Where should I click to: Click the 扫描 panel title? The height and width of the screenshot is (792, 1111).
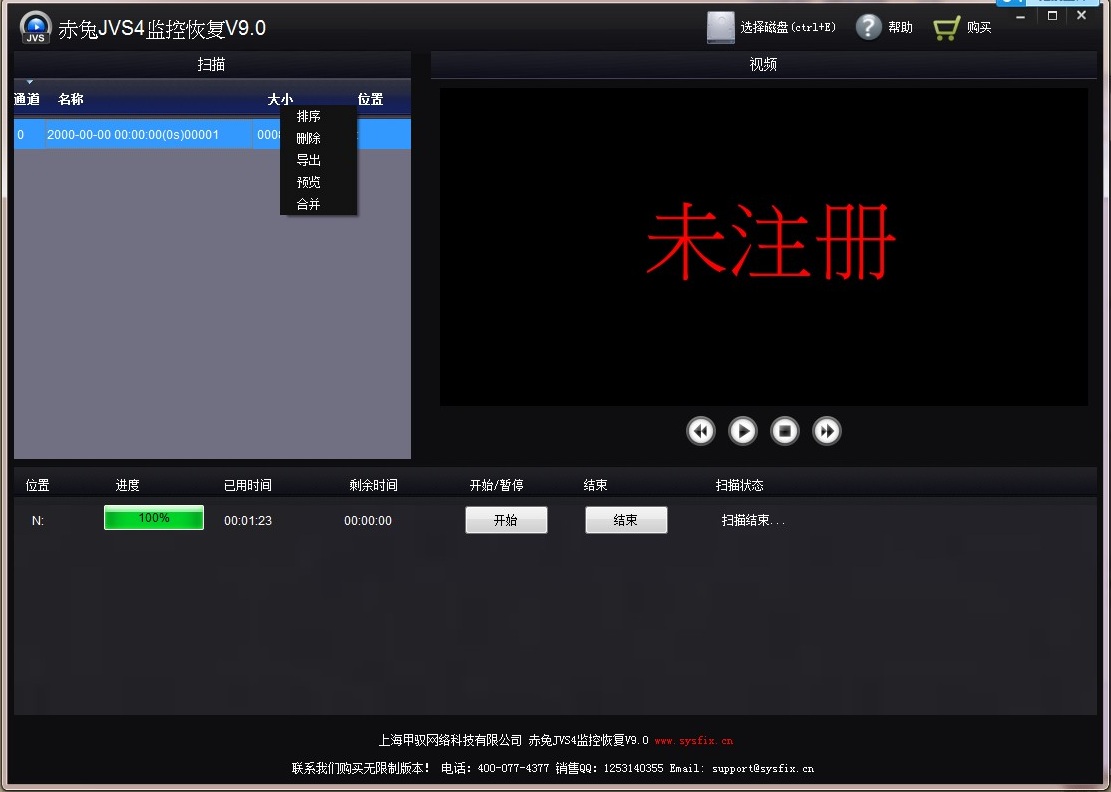(x=211, y=64)
